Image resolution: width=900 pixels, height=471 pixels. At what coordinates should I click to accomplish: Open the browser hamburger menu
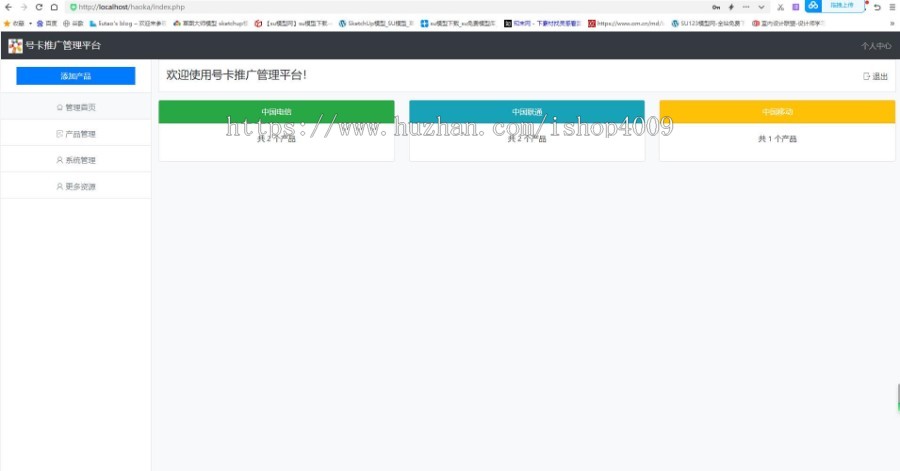[x=893, y=7]
